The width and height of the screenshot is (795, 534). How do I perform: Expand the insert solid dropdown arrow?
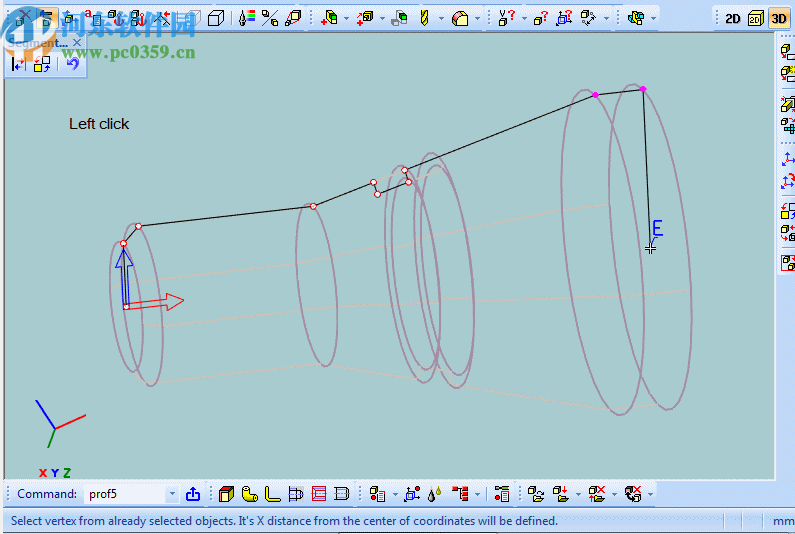point(382,19)
